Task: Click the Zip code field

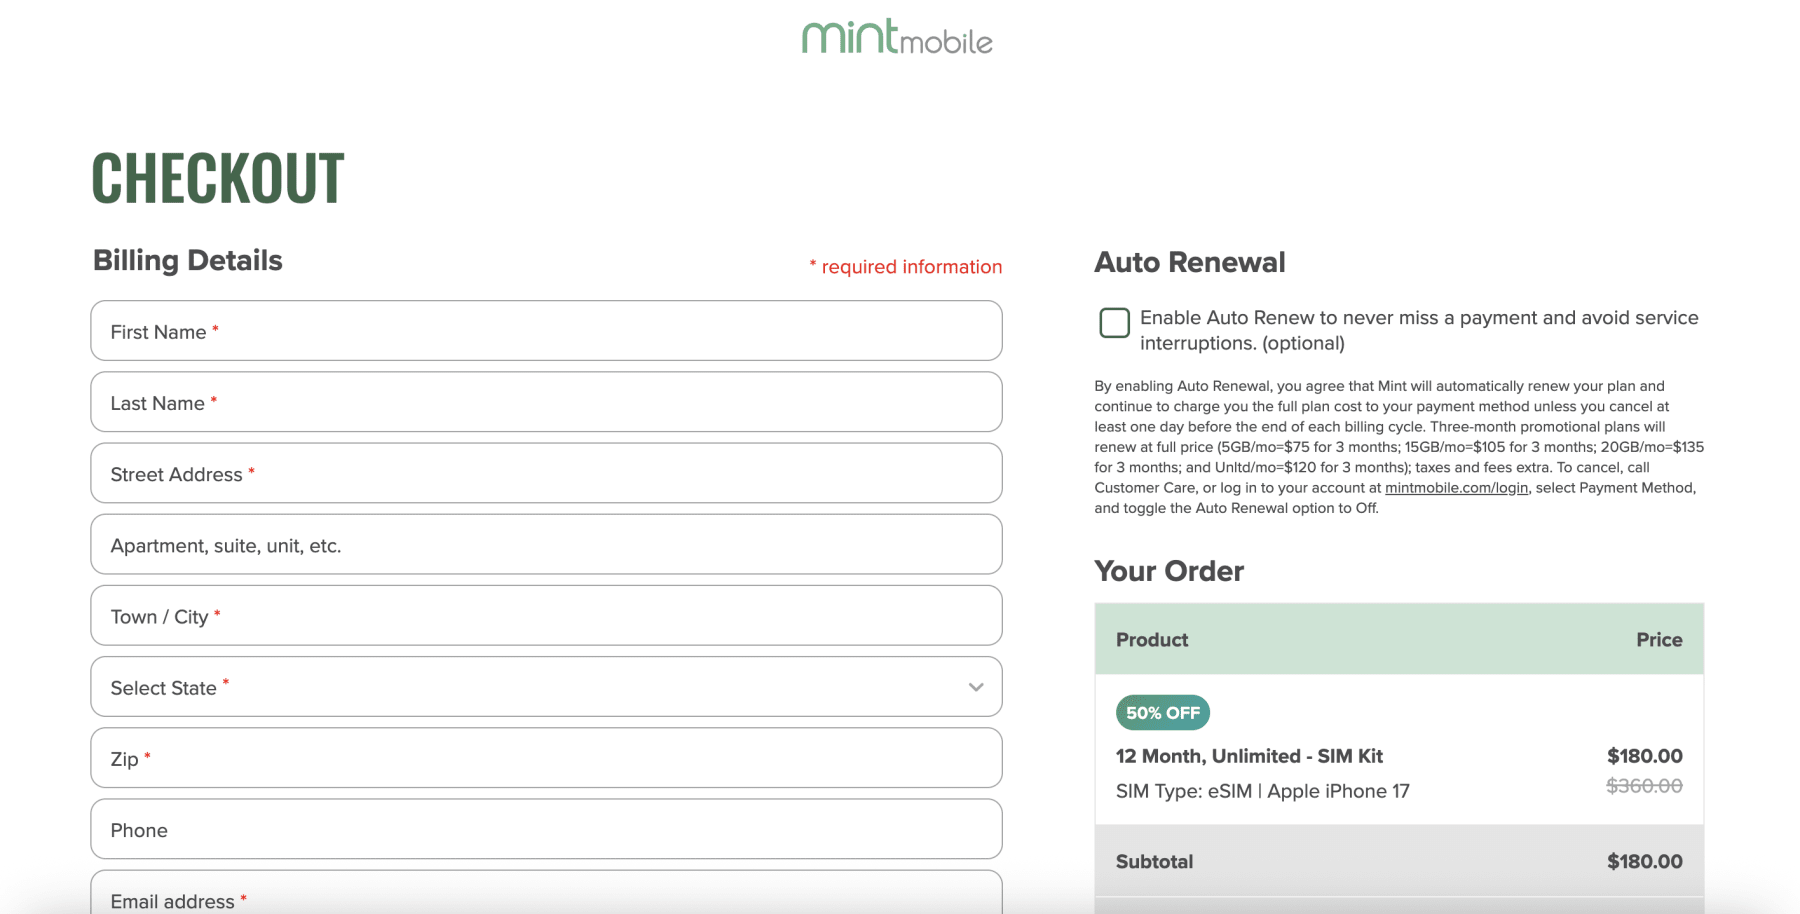Action: (546, 758)
